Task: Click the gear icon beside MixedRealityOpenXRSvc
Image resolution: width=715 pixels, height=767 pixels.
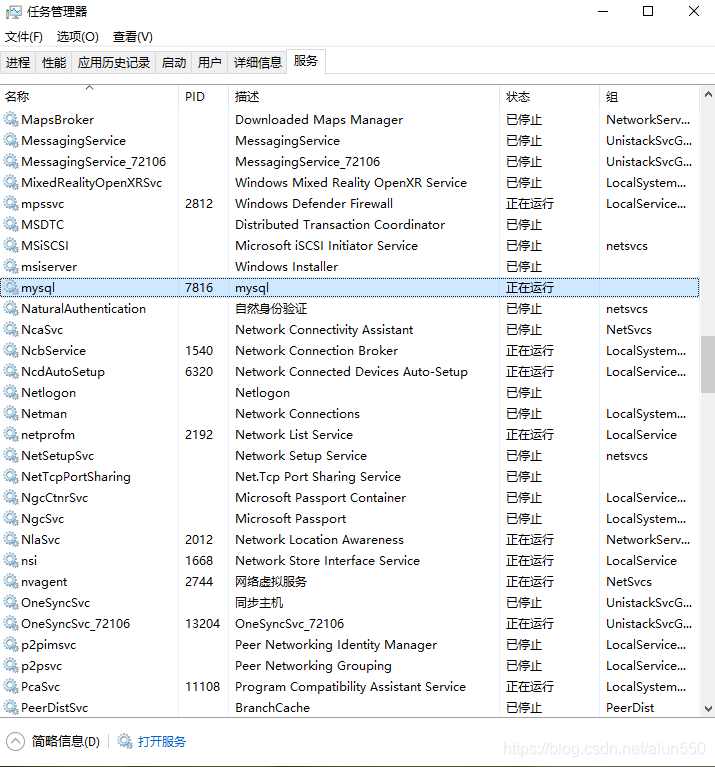Action: [x=11, y=182]
